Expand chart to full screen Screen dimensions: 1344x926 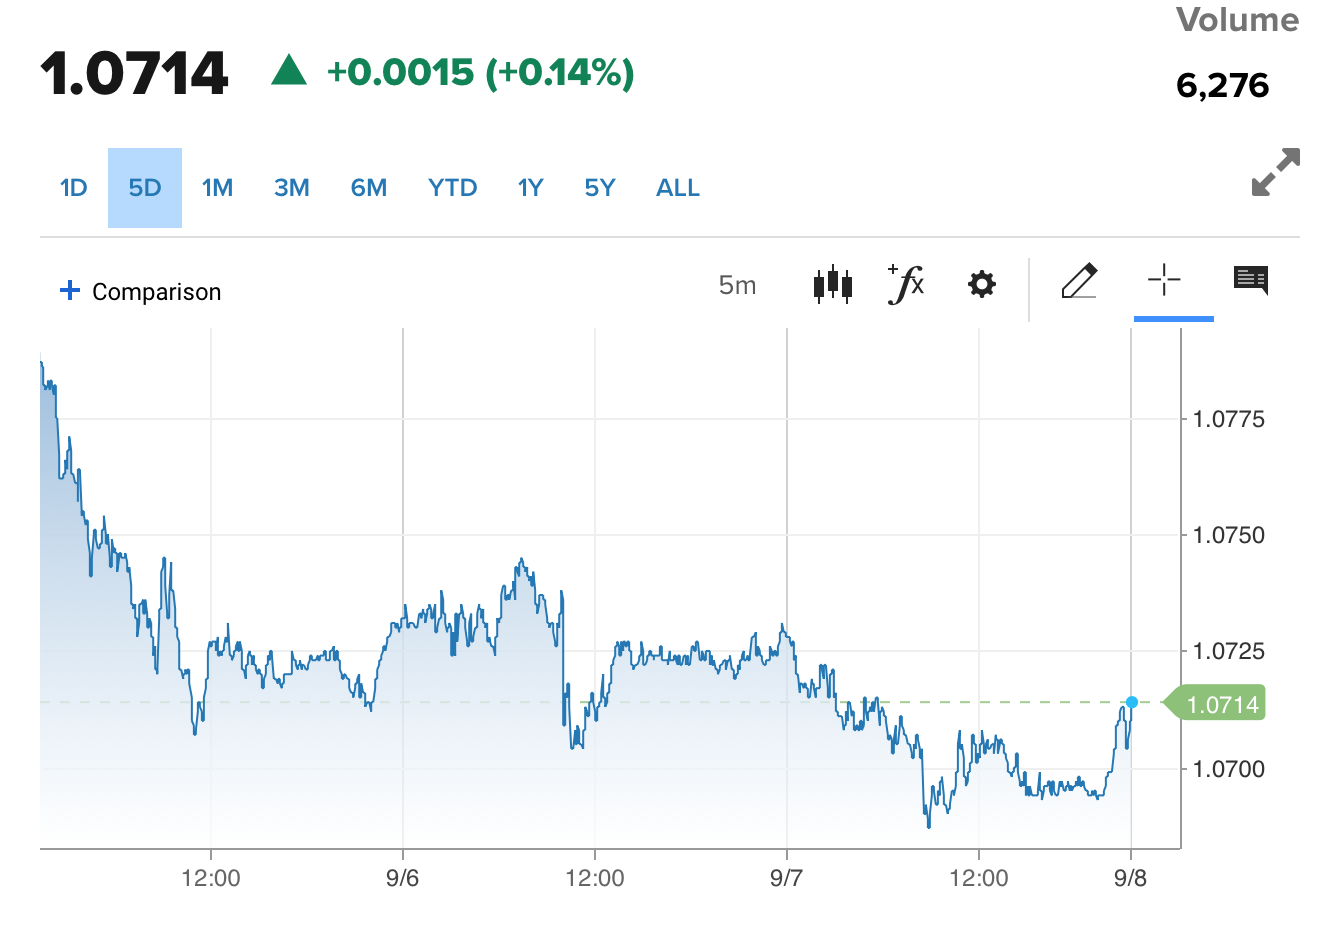[1275, 172]
